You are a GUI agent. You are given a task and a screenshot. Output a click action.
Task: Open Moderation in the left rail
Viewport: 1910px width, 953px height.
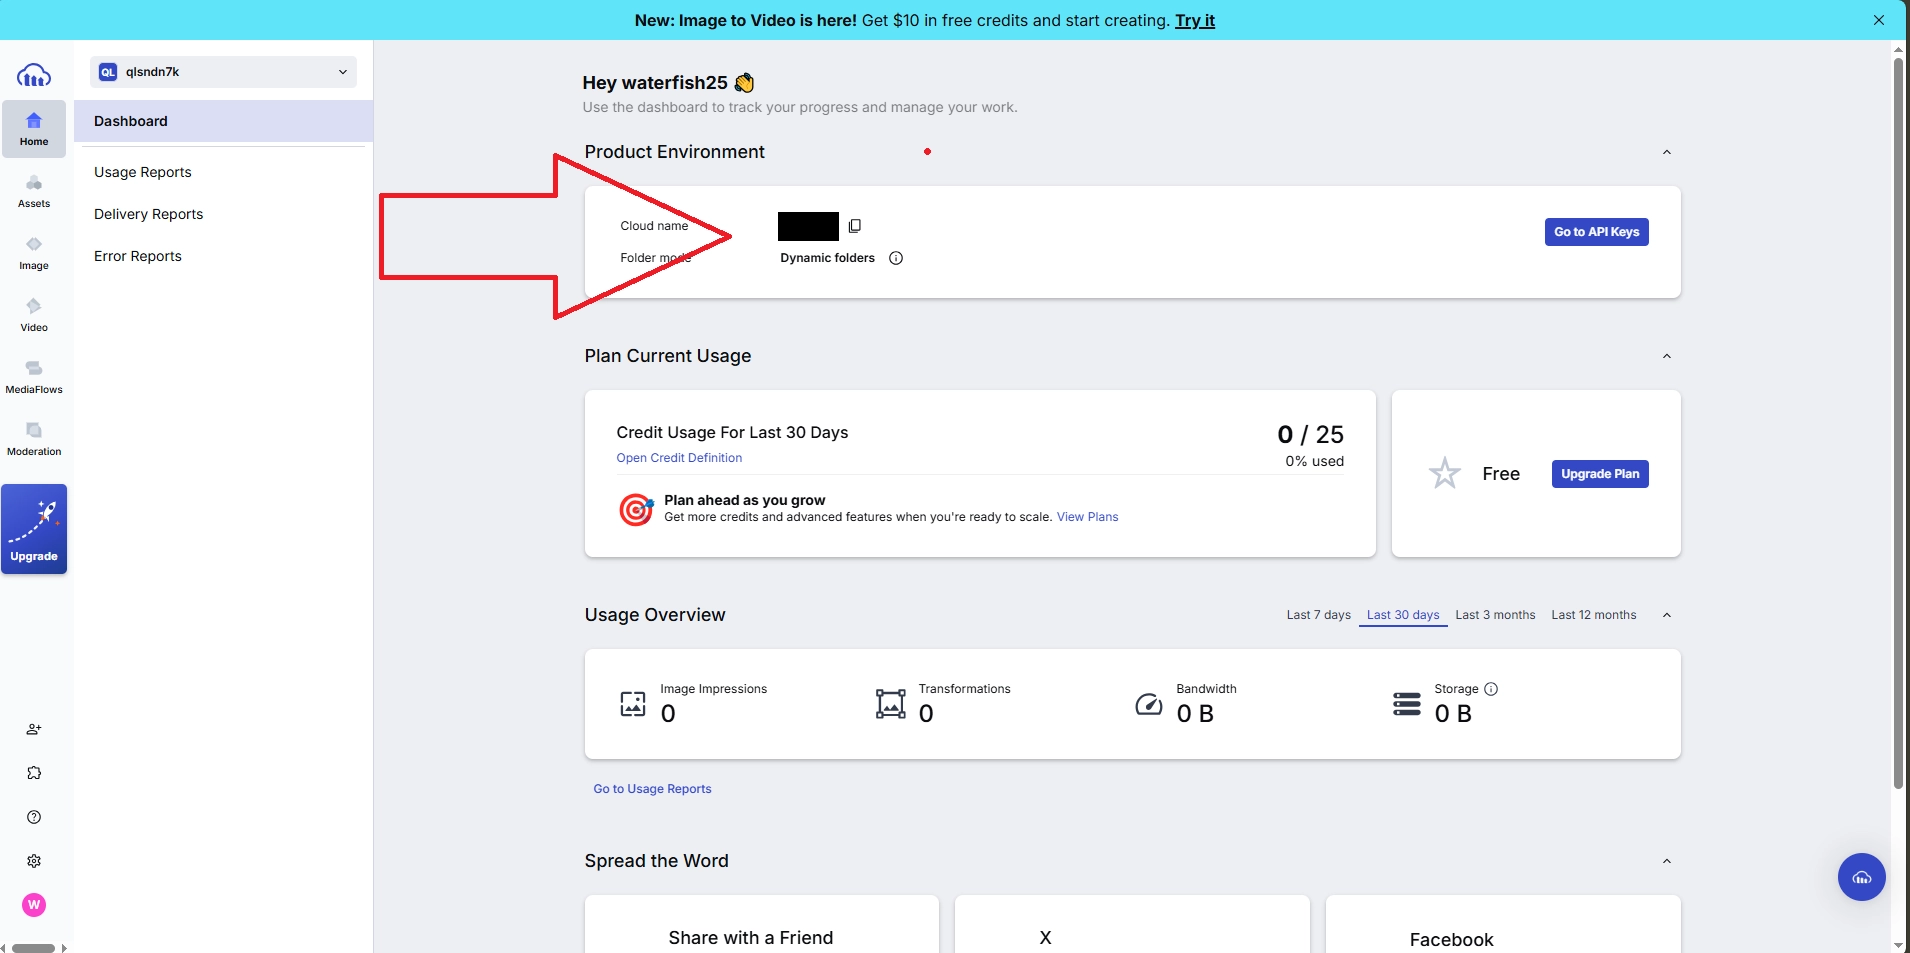34,439
